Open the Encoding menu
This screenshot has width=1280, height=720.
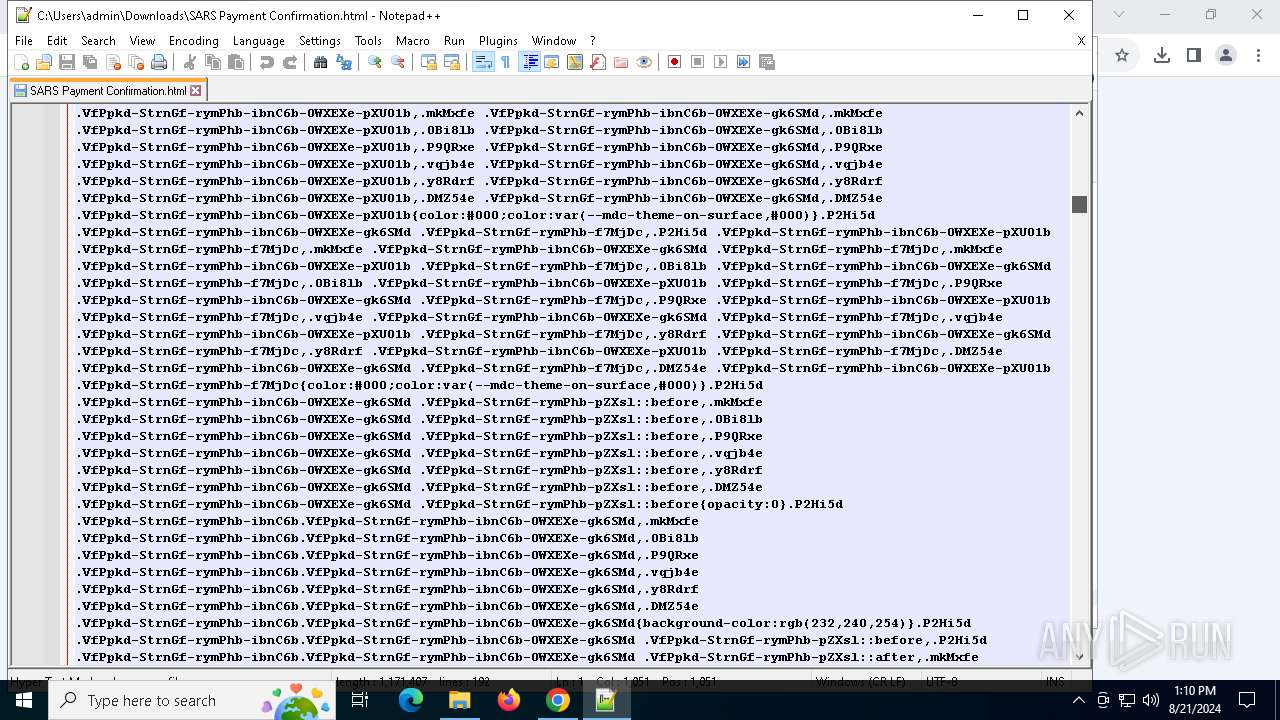(194, 41)
